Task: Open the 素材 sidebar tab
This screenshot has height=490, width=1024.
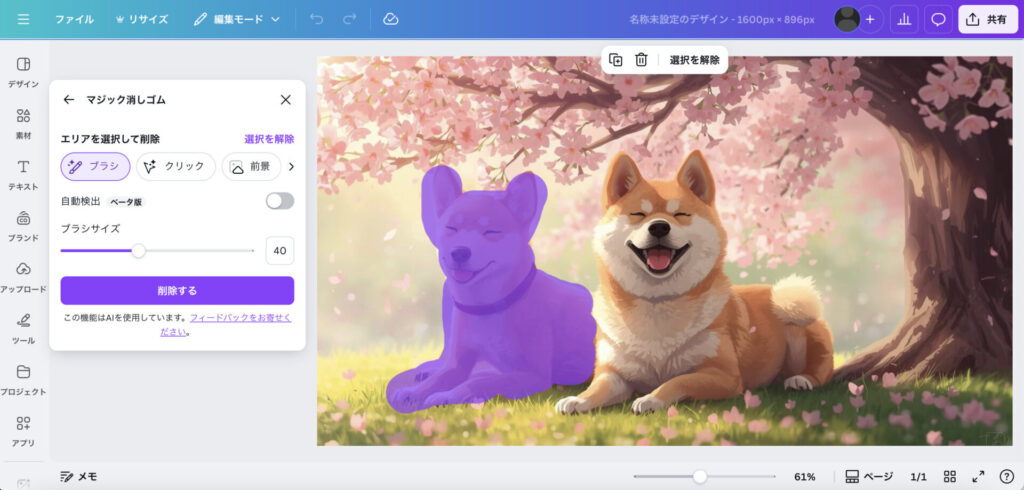Action: point(24,123)
